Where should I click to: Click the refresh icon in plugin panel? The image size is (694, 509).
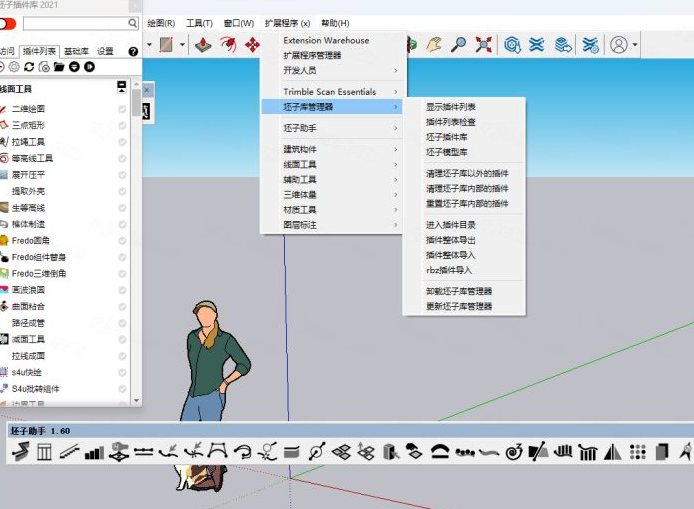click(x=29, y=67)
